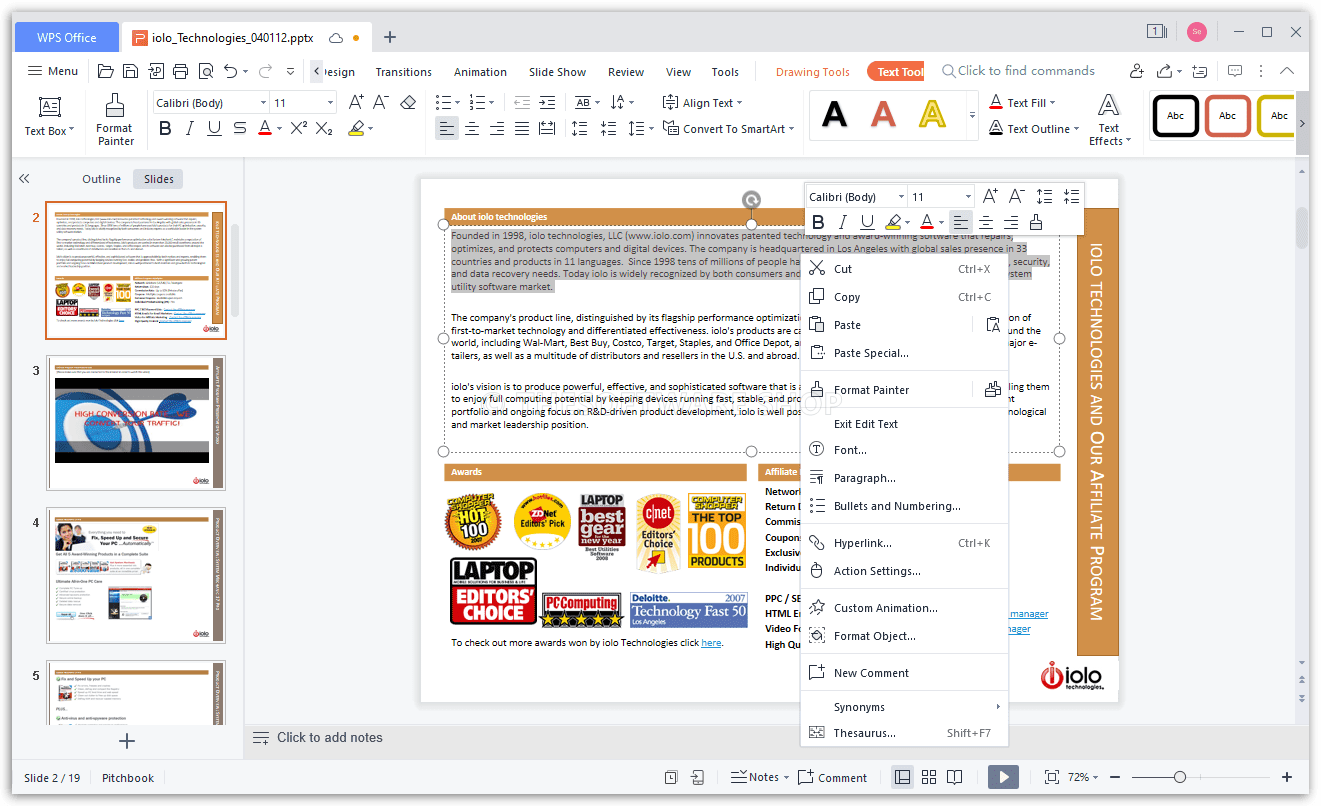Screen dimensions: 1321x806
Task: Choose New Comment in context menu
Action: (904, 673)
